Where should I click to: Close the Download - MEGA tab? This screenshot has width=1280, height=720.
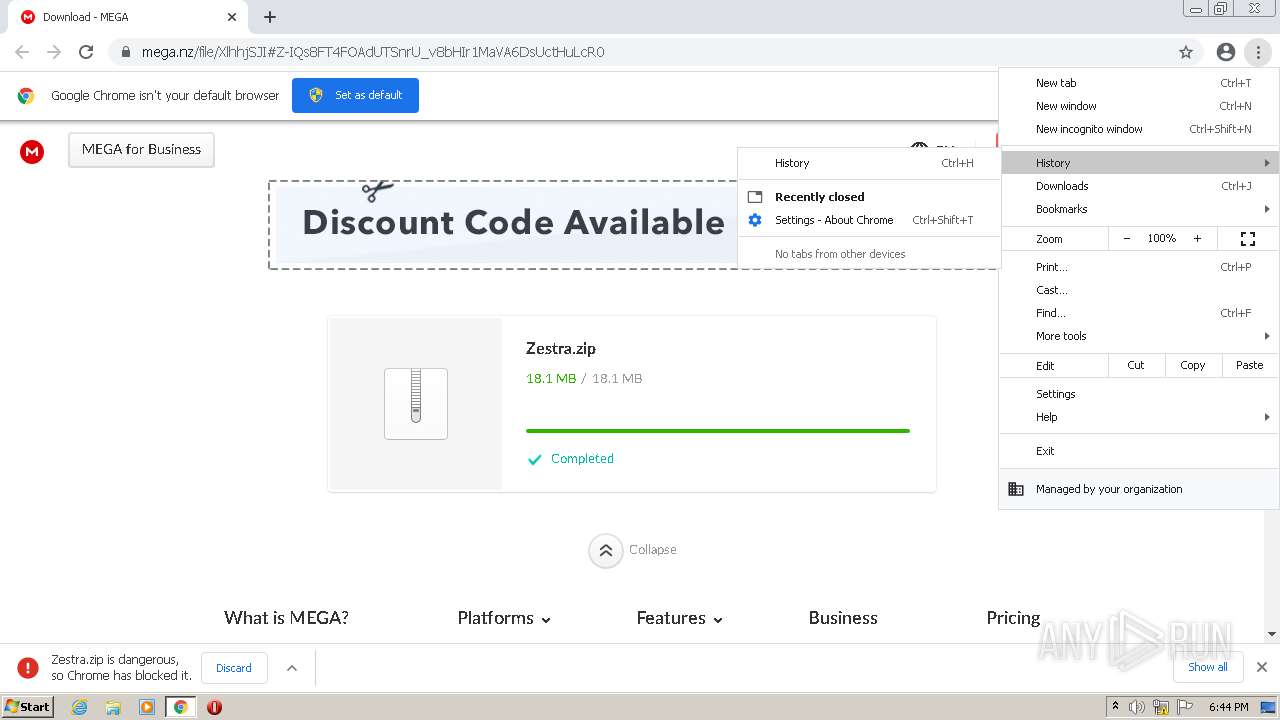click(232, 17)
